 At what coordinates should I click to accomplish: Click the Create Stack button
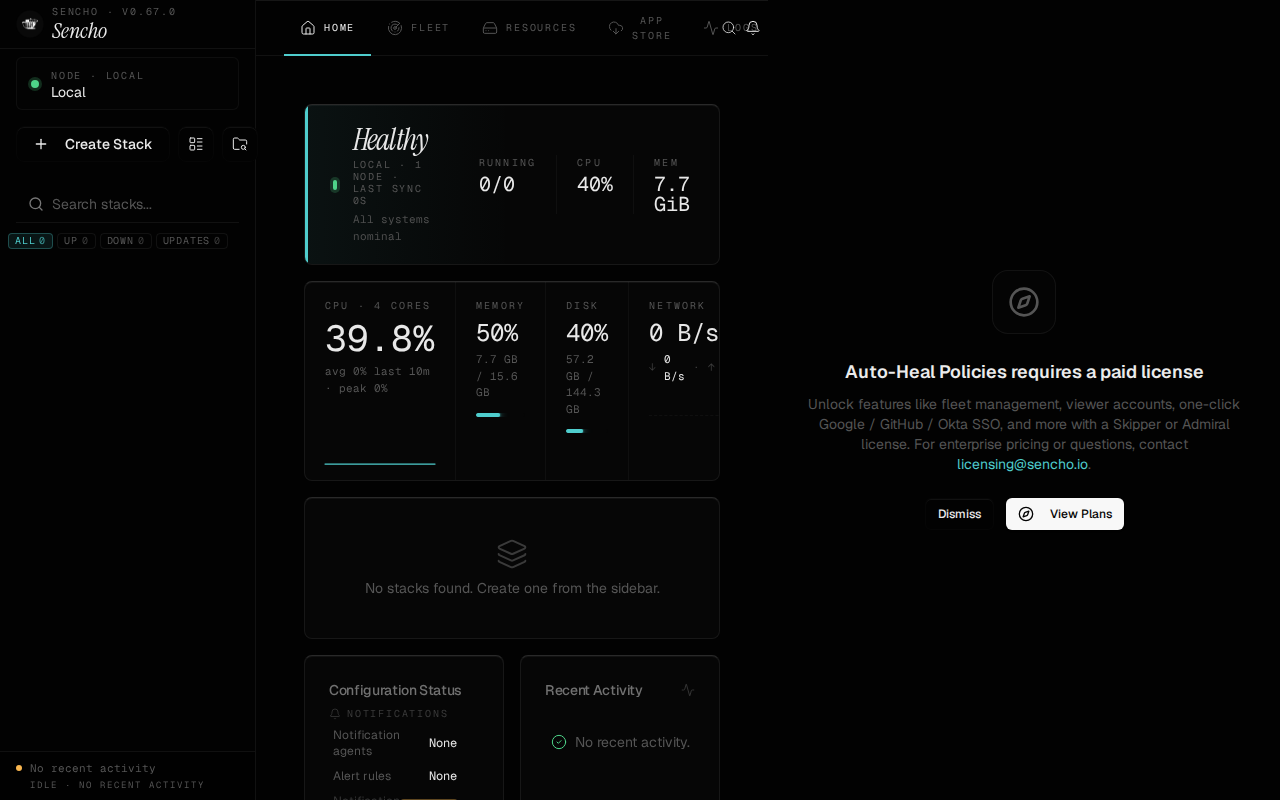point(93,144)
